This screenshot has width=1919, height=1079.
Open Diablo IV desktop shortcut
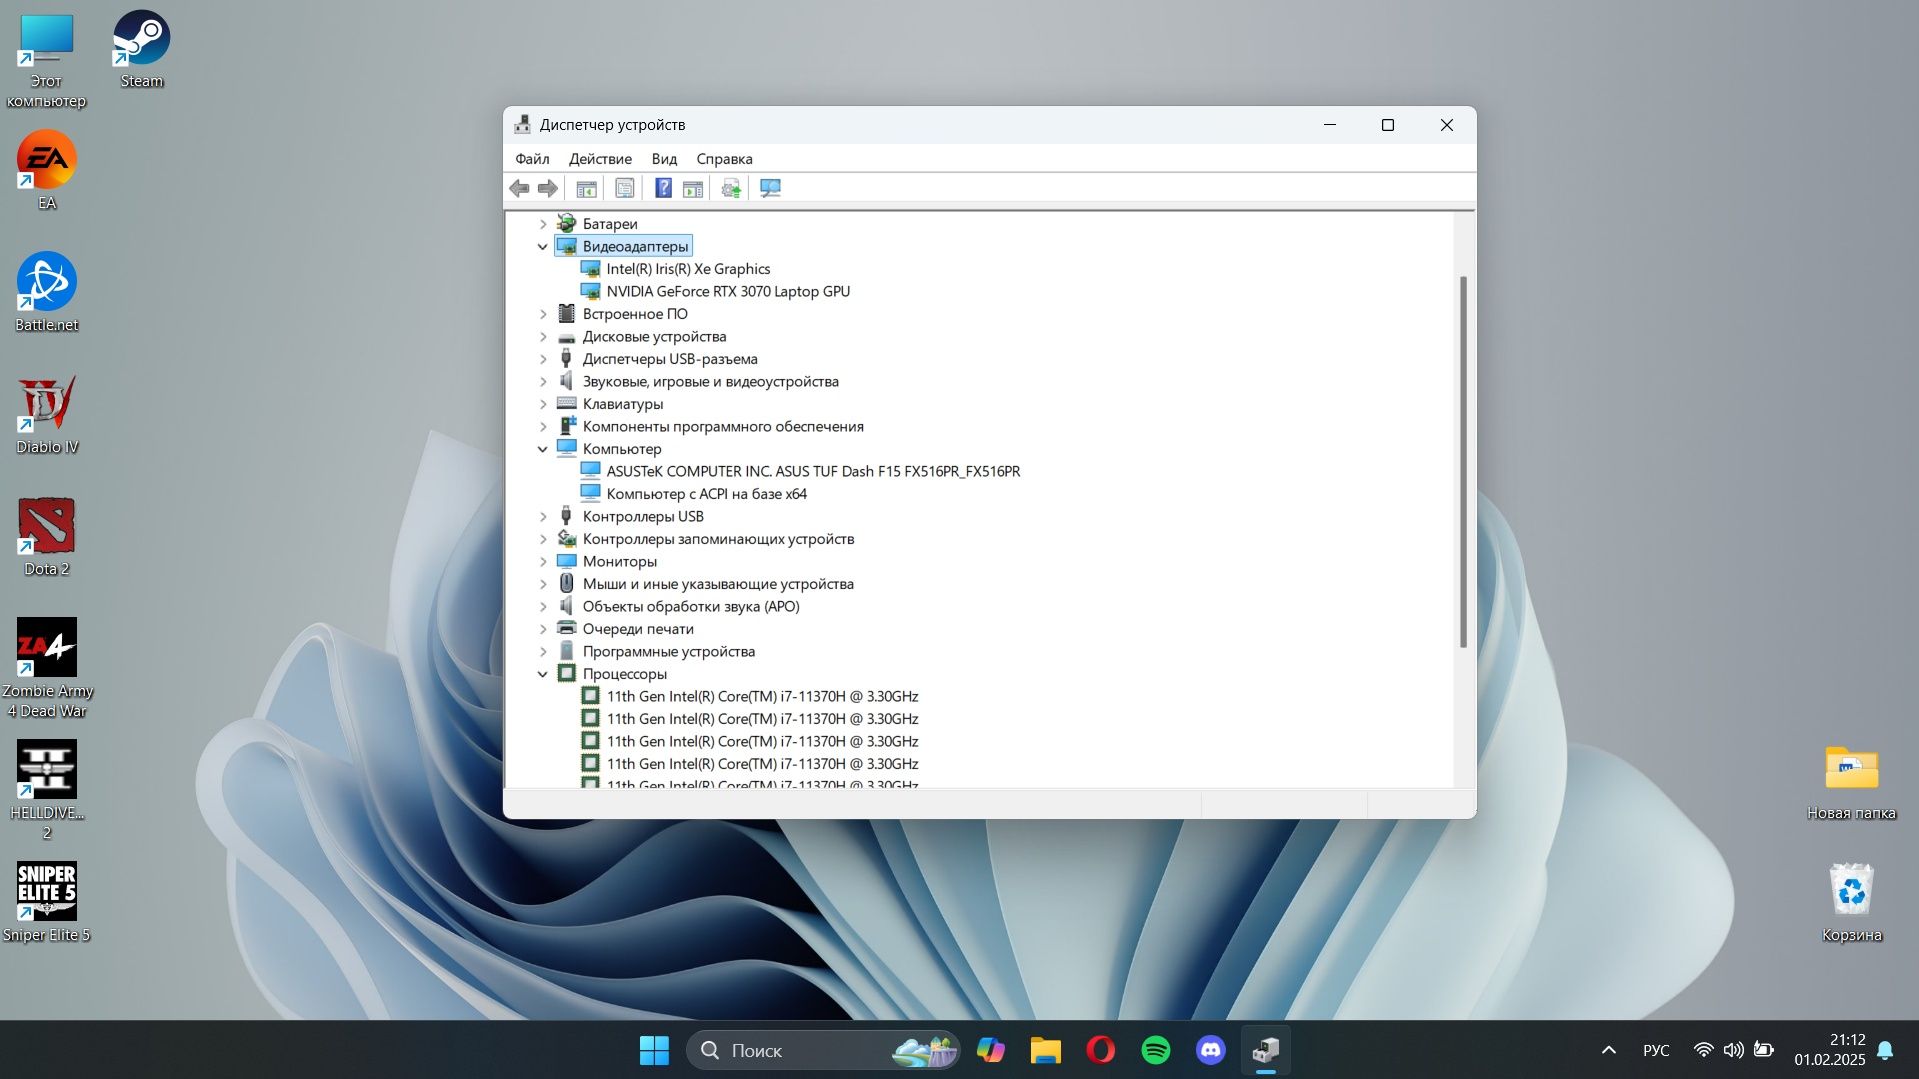pyautogui.click(x=46, y=415)
